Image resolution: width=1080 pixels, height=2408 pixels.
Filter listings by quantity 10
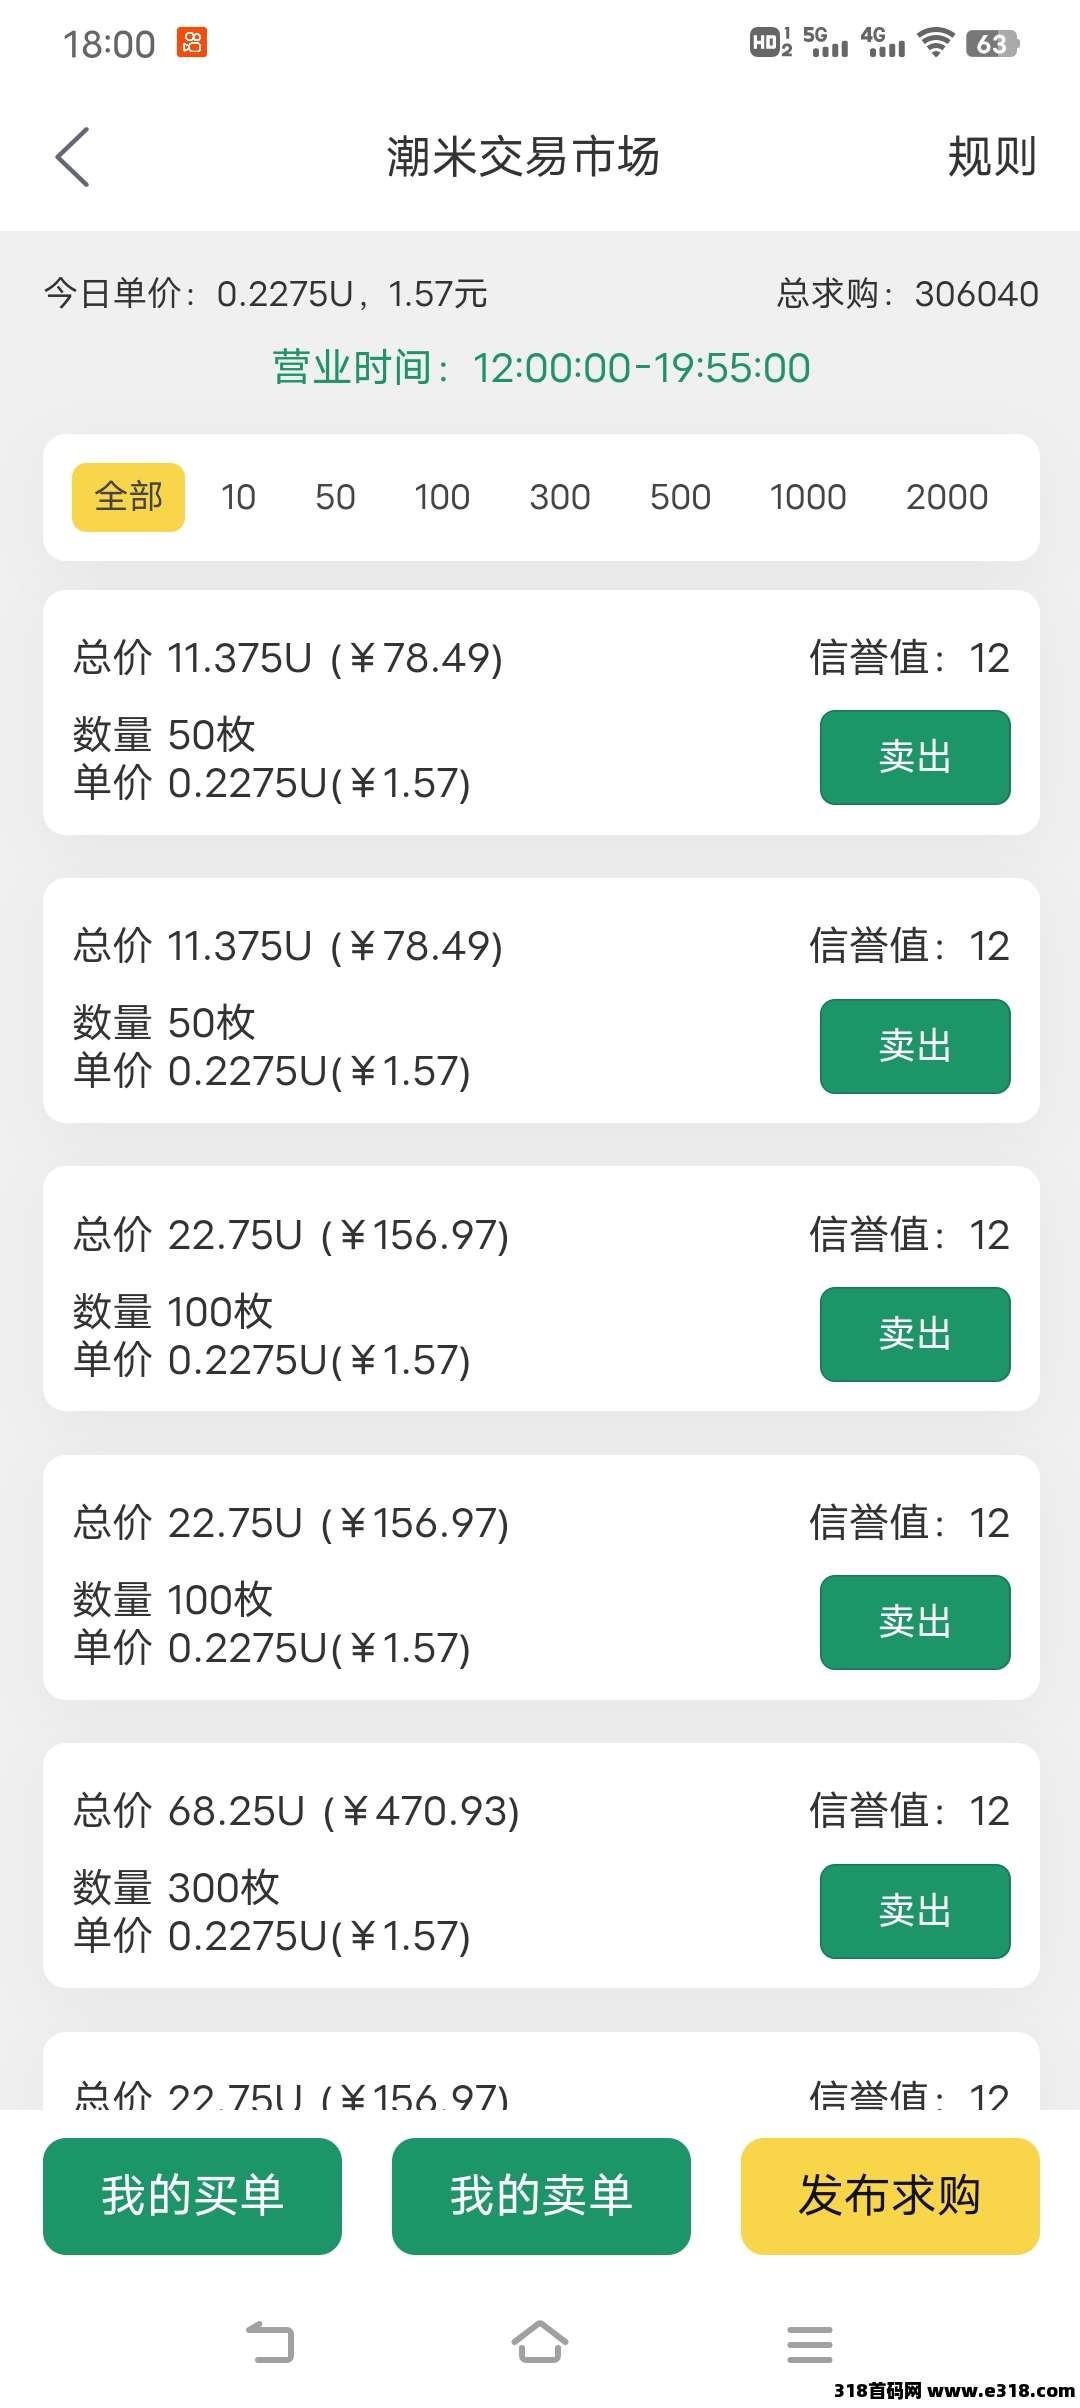click(238, 497)
